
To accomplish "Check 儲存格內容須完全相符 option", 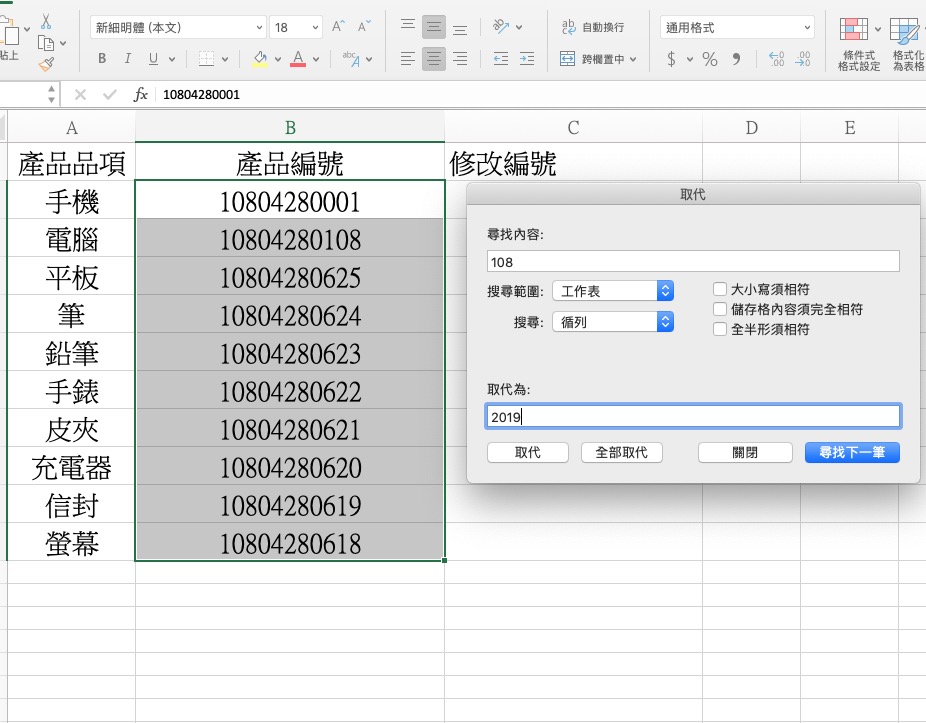I will coord(720,310).
